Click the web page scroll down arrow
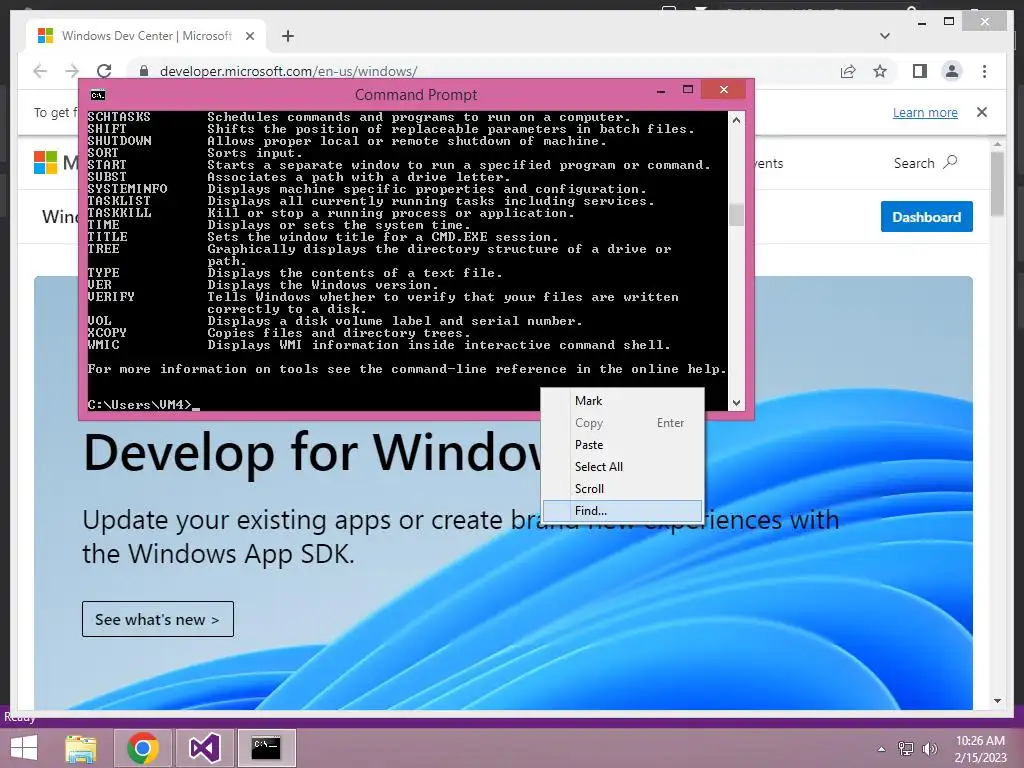1024x768 pixels. click(997, 701)
